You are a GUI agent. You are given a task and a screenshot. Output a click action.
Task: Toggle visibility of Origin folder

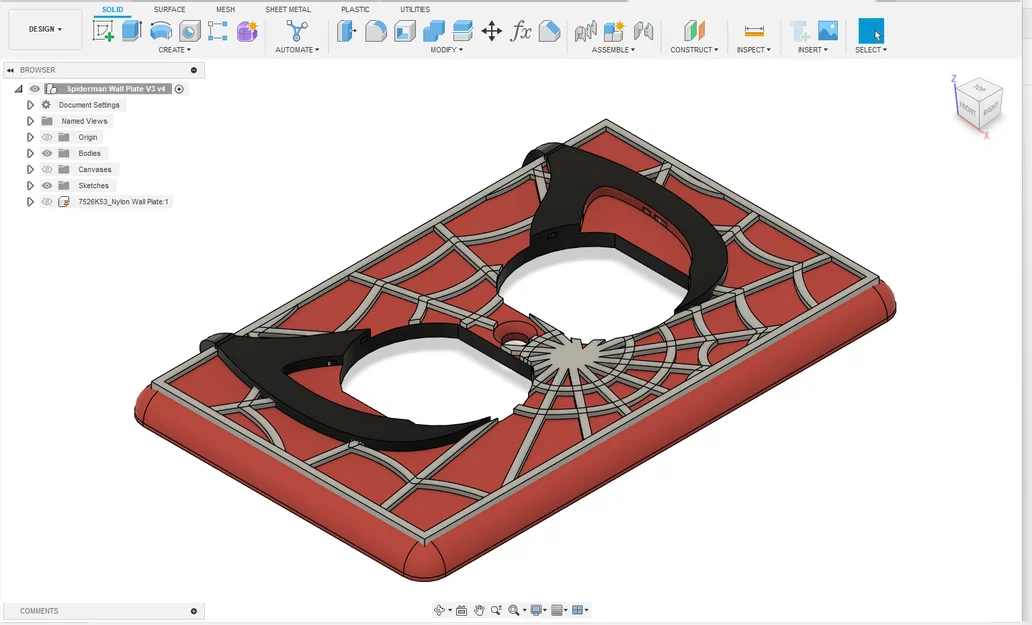(x=47, y=138)
